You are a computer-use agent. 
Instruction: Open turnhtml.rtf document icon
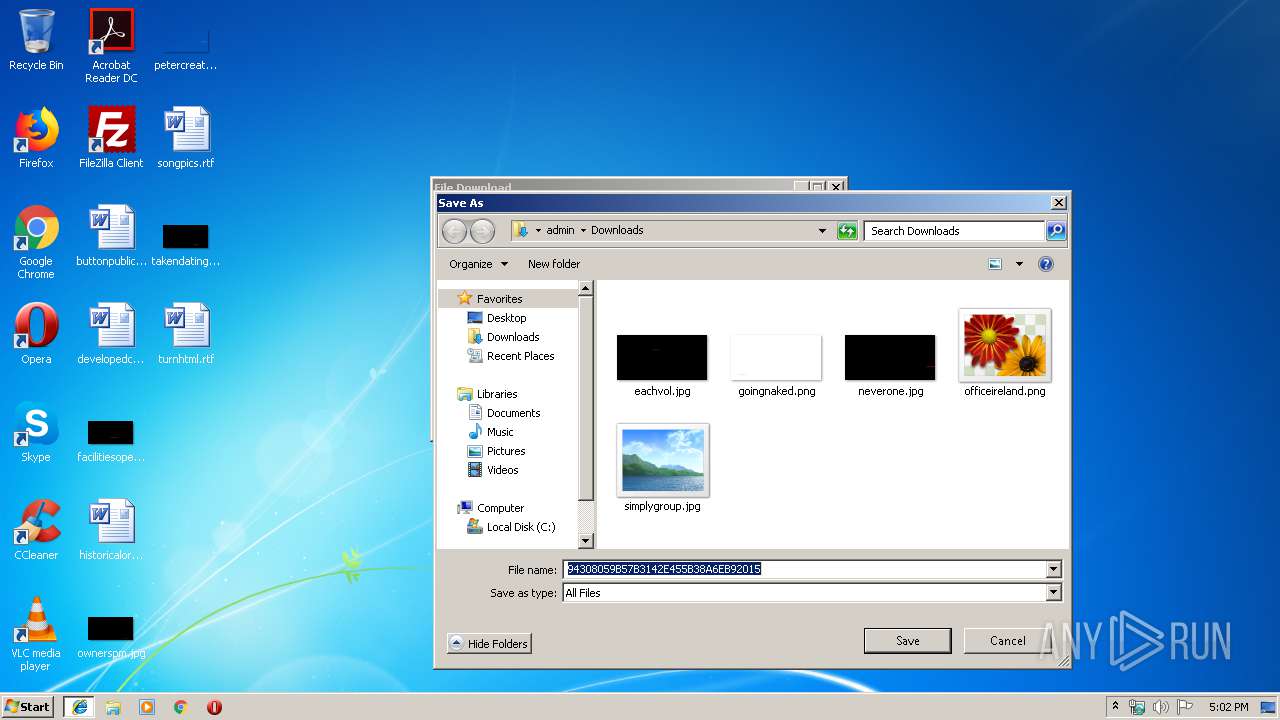point(186,334)
